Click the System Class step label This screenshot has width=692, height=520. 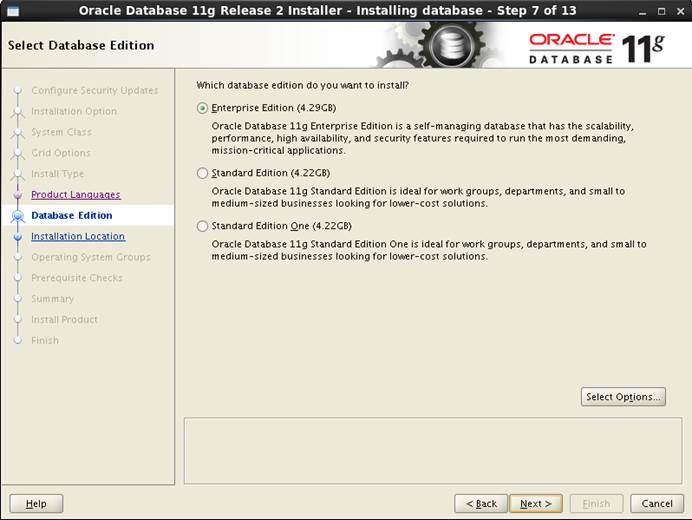[61, 132]
